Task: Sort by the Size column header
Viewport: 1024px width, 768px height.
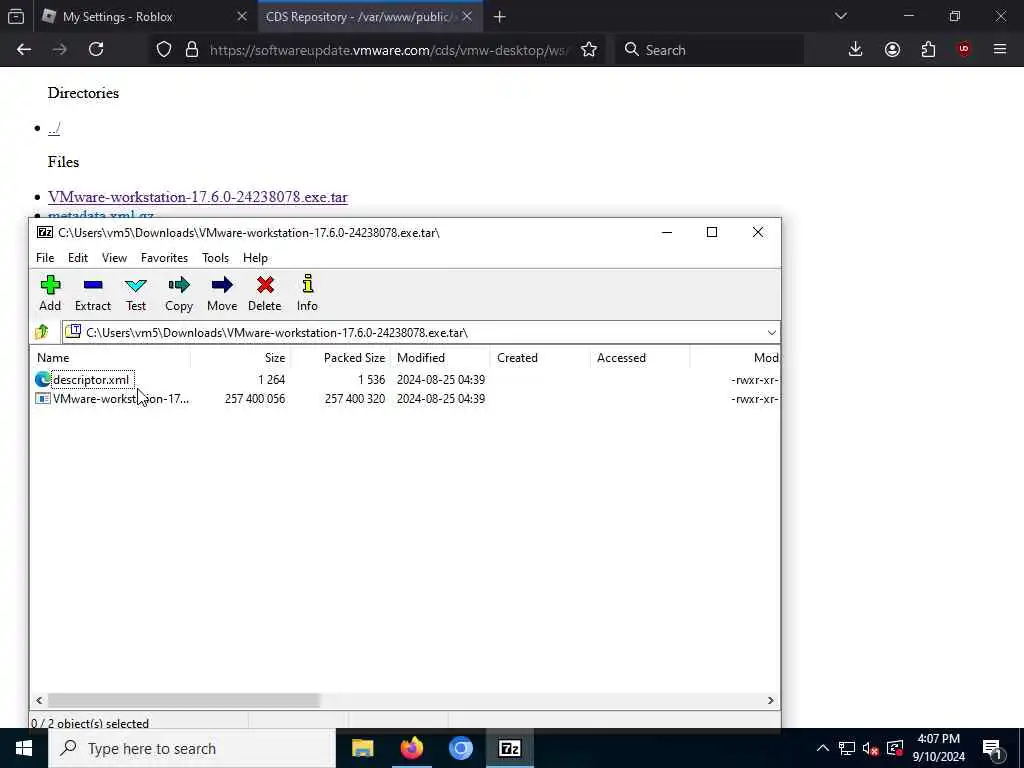Action: point(240,358)
